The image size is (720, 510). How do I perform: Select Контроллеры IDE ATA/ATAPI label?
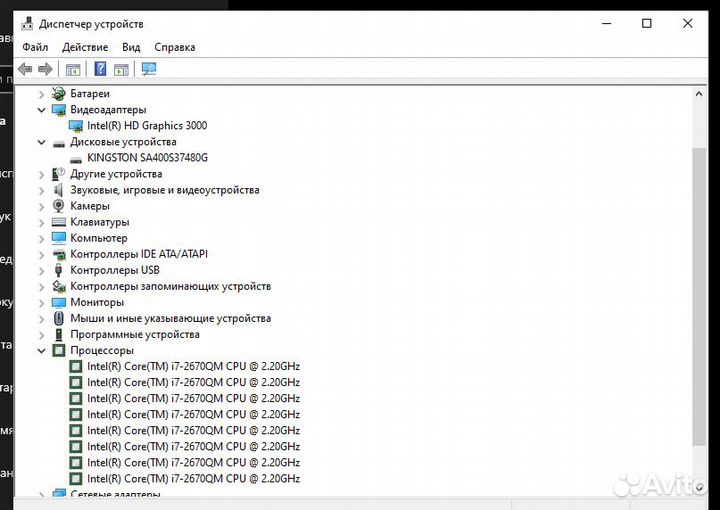coord(139,254)
